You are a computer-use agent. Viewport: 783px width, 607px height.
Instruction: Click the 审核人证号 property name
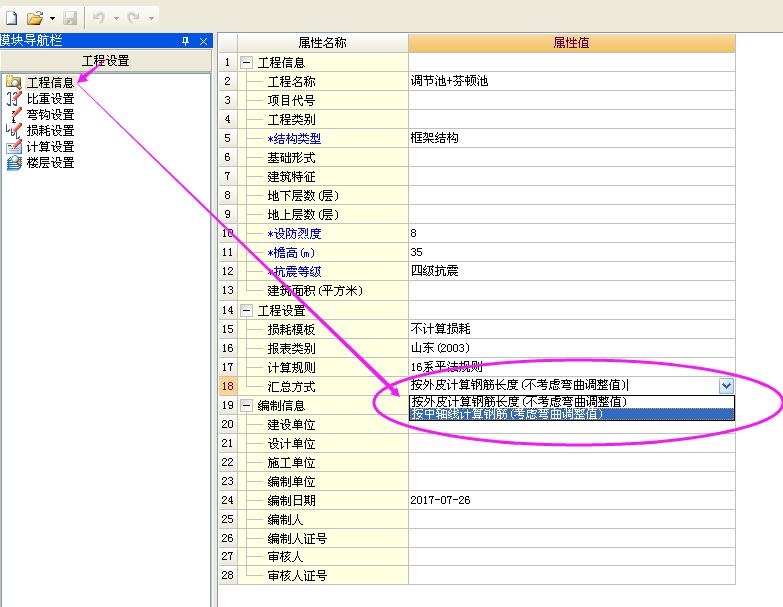pos(297,575)
